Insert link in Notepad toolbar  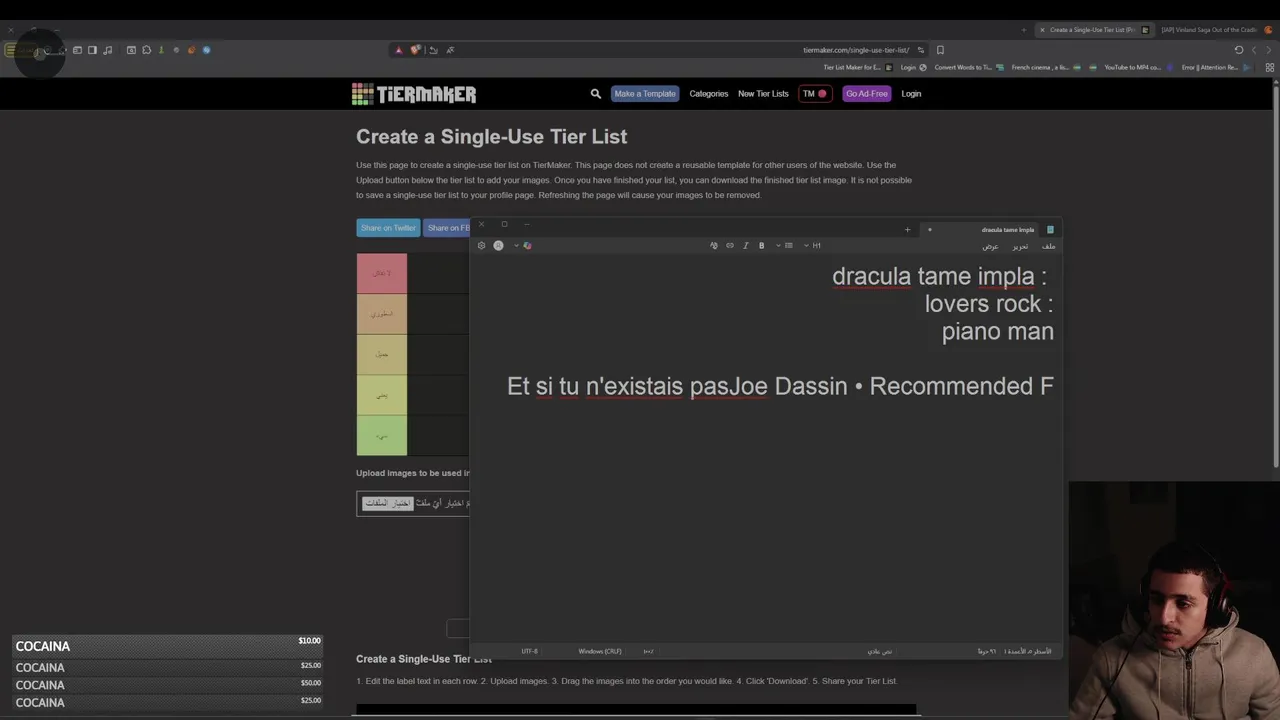pyautogui.click(x=730, y=245)
